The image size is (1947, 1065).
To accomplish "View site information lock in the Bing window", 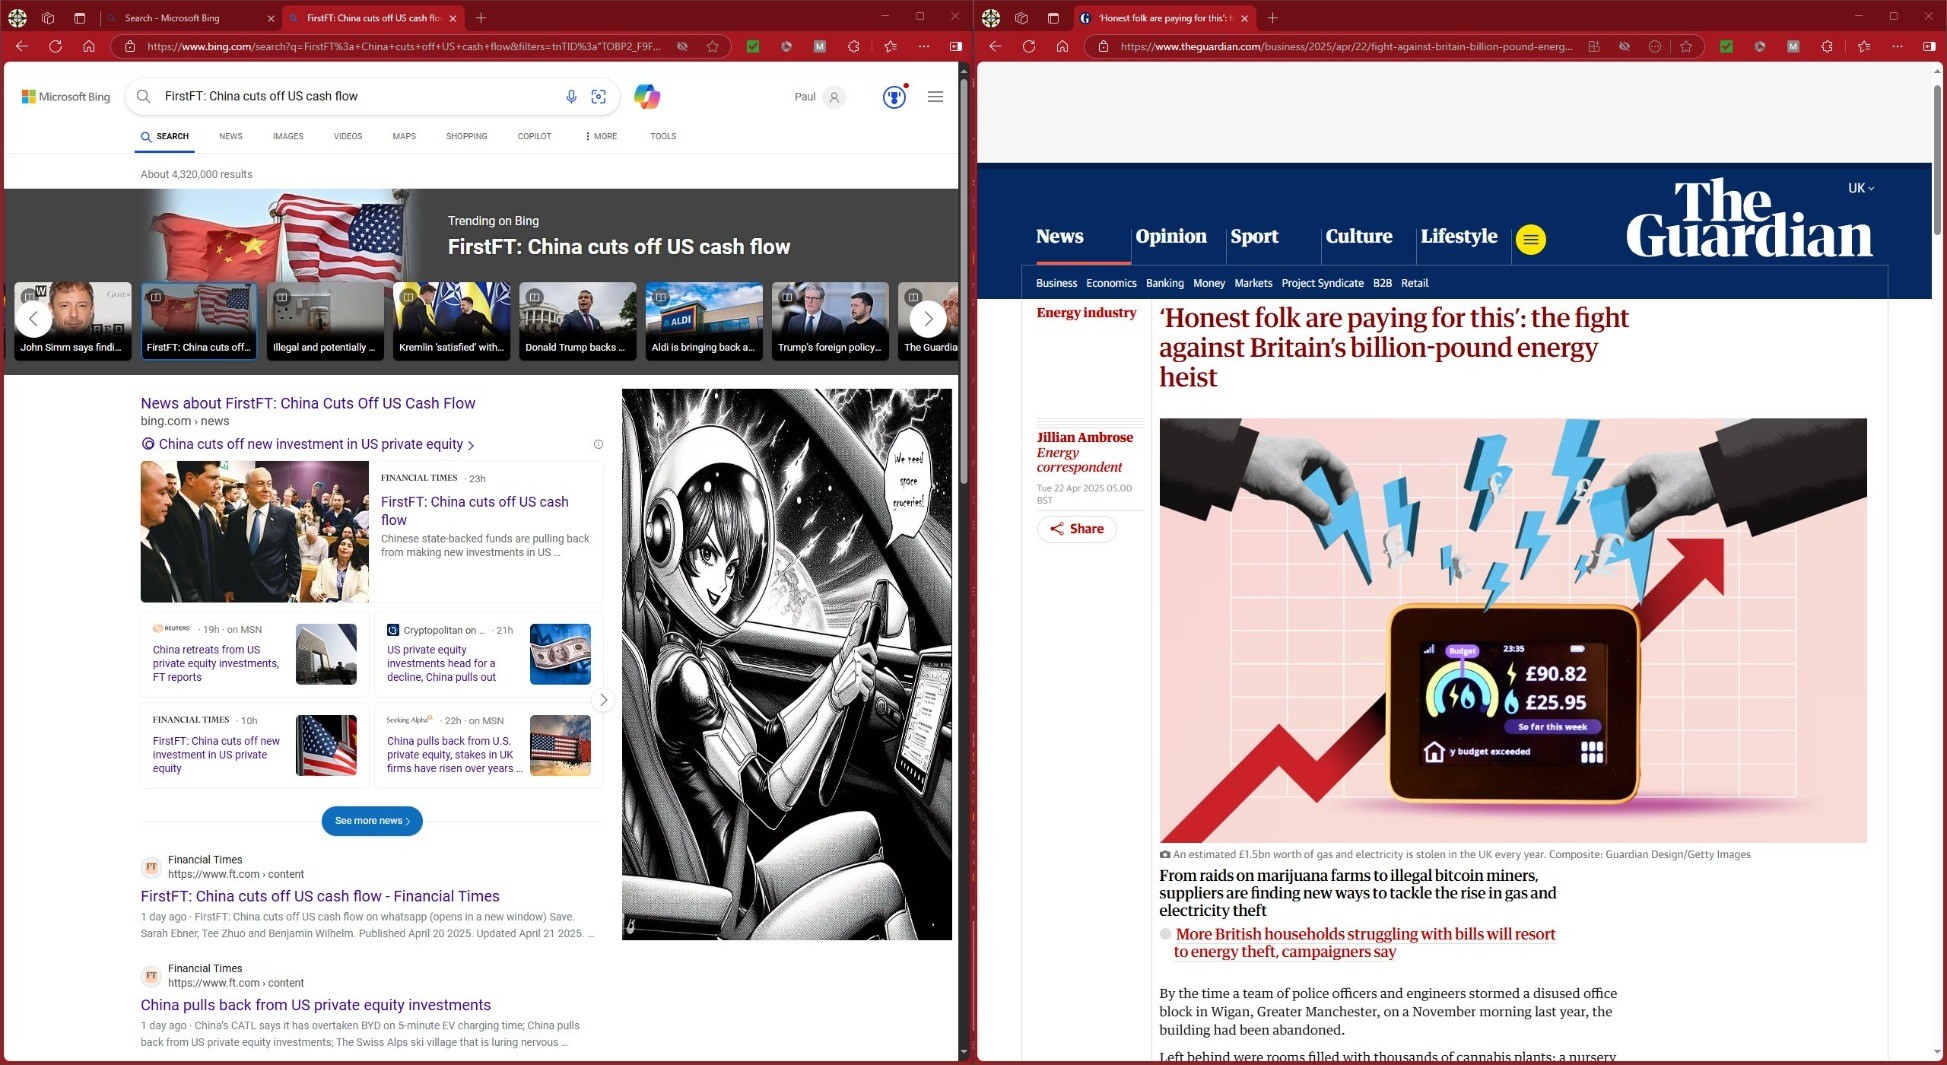I will pyautogui.click(x=130, y=46).
